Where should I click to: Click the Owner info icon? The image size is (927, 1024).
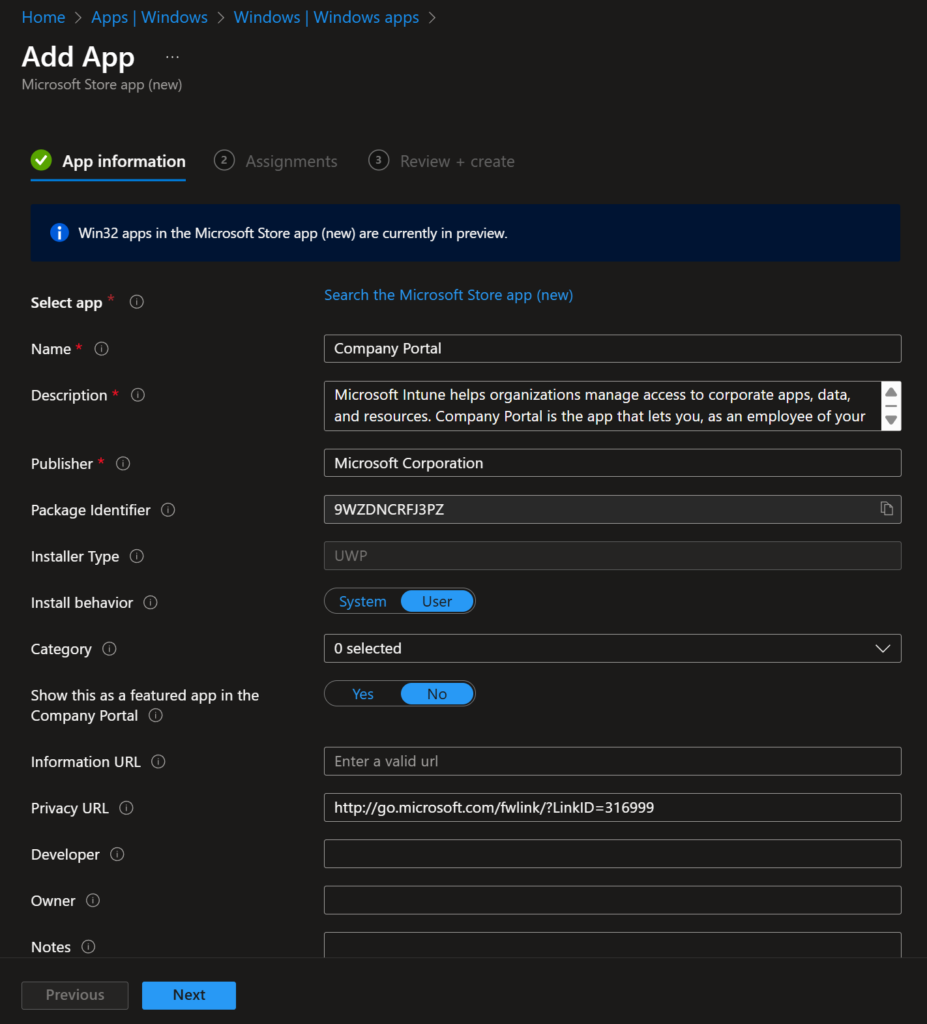pos(93,901)
